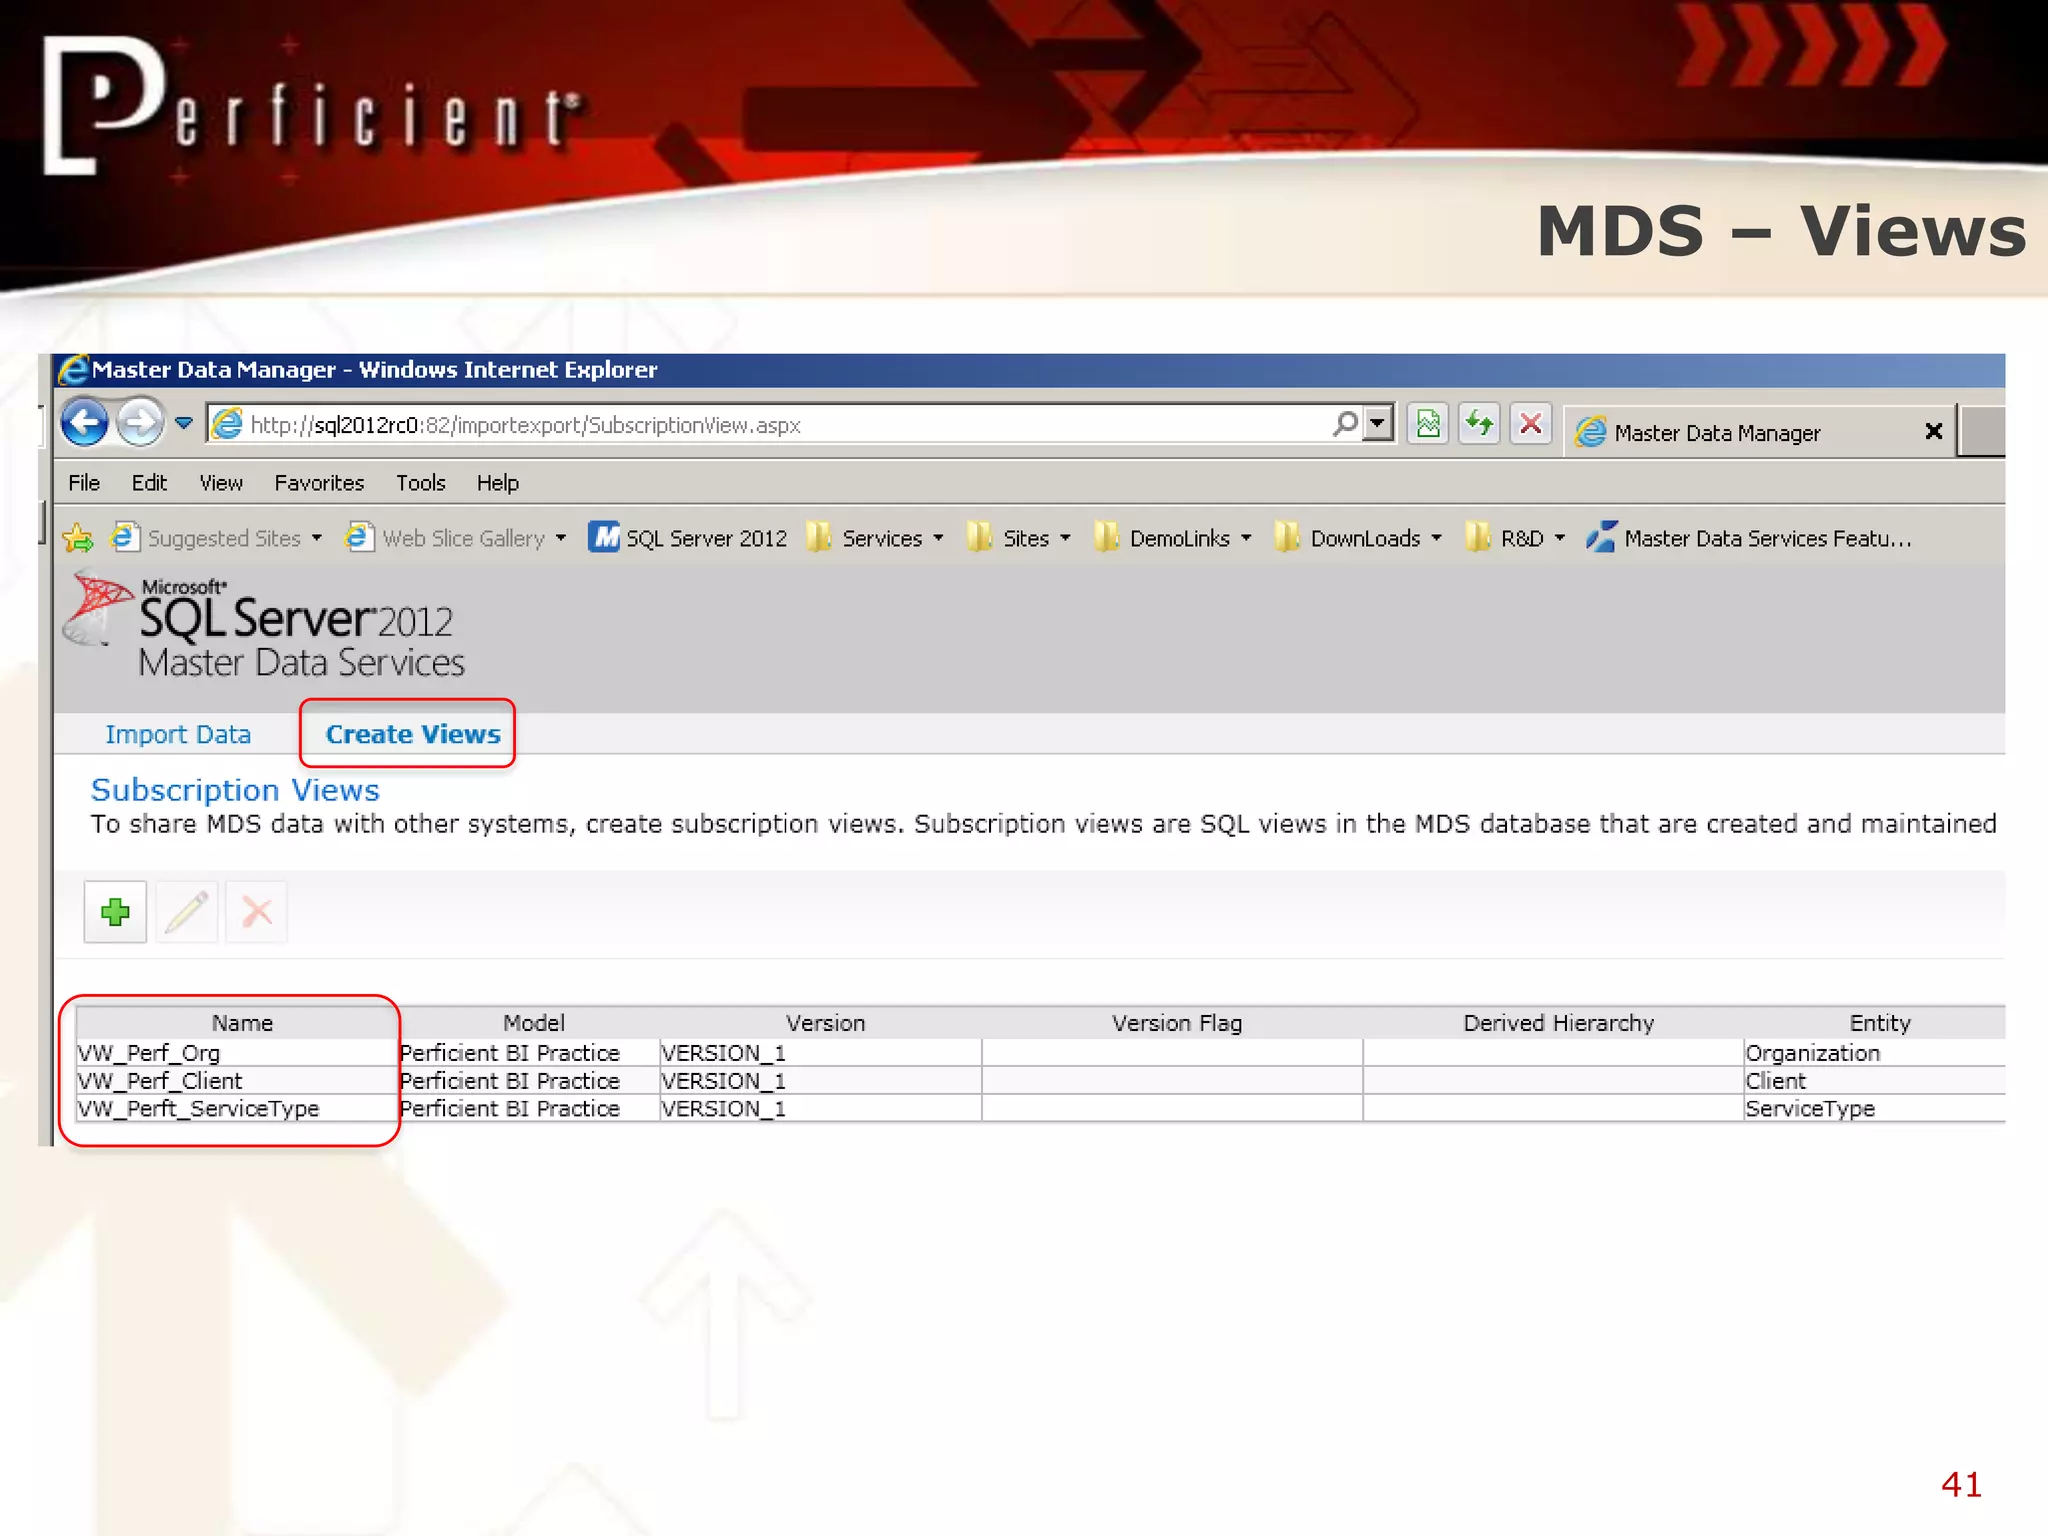
Task: Expand the address bar autocomplete dropdown
Action: coord(1379,424)
